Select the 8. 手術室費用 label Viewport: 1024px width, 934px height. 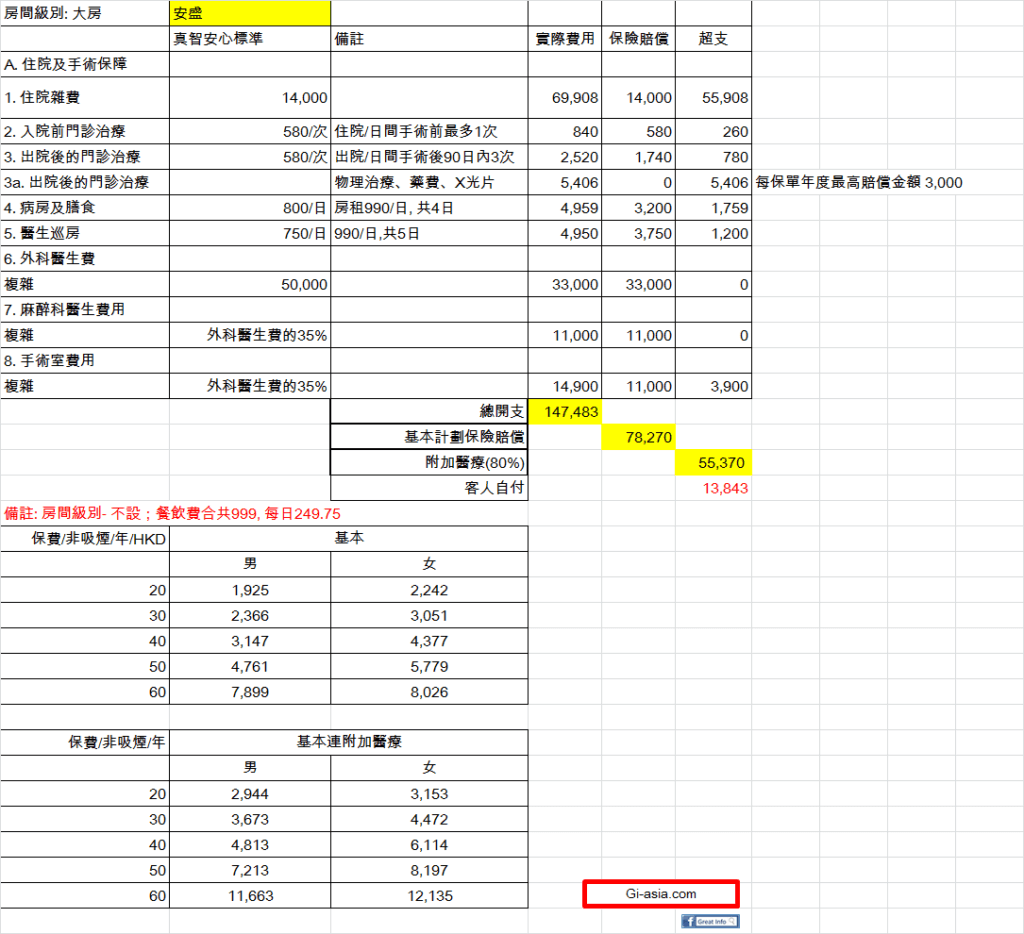(x=85, y=361)
